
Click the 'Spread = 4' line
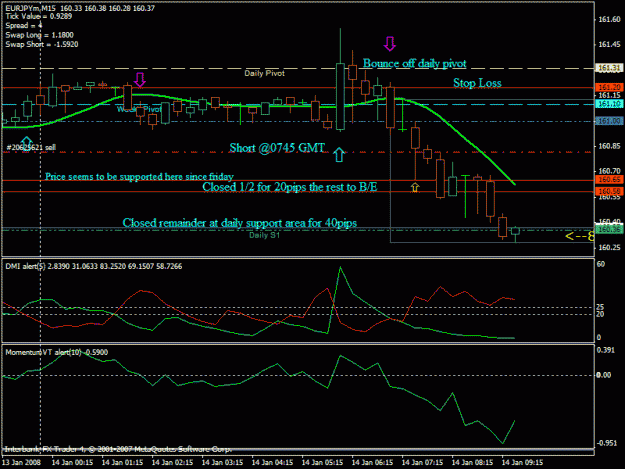click(24, 26)
